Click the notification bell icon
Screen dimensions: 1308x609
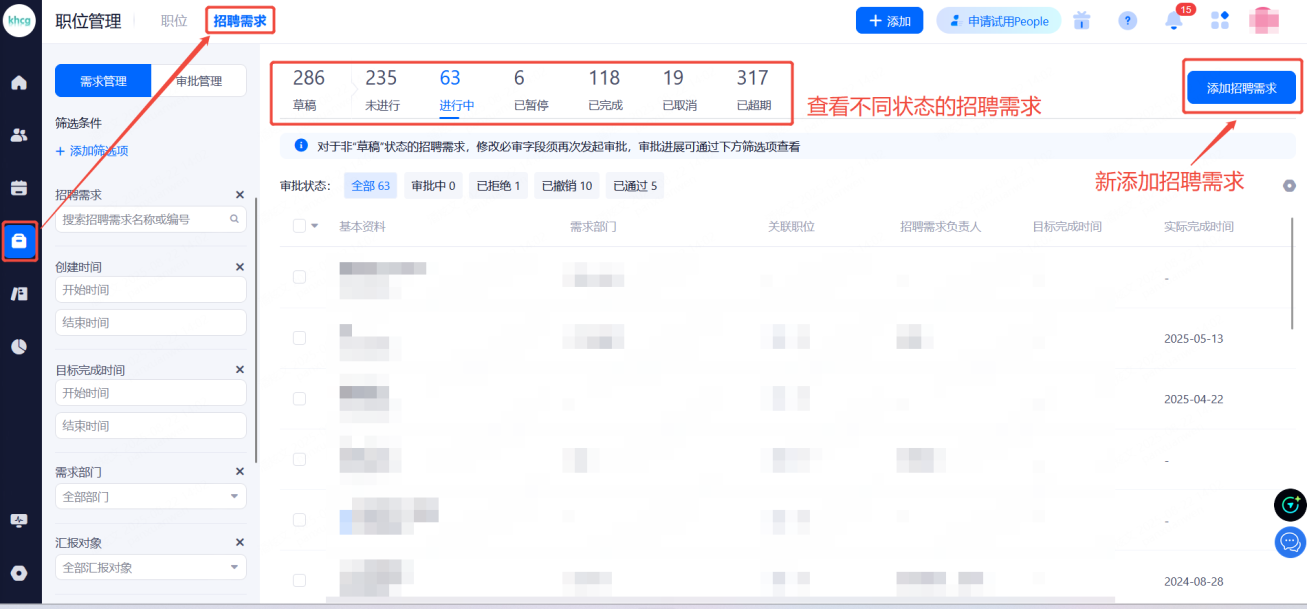[1175, 21]
